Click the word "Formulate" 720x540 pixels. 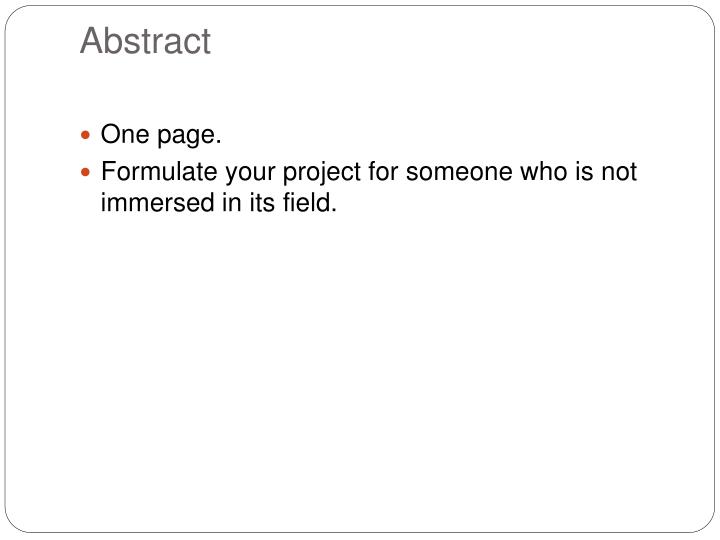159,171
